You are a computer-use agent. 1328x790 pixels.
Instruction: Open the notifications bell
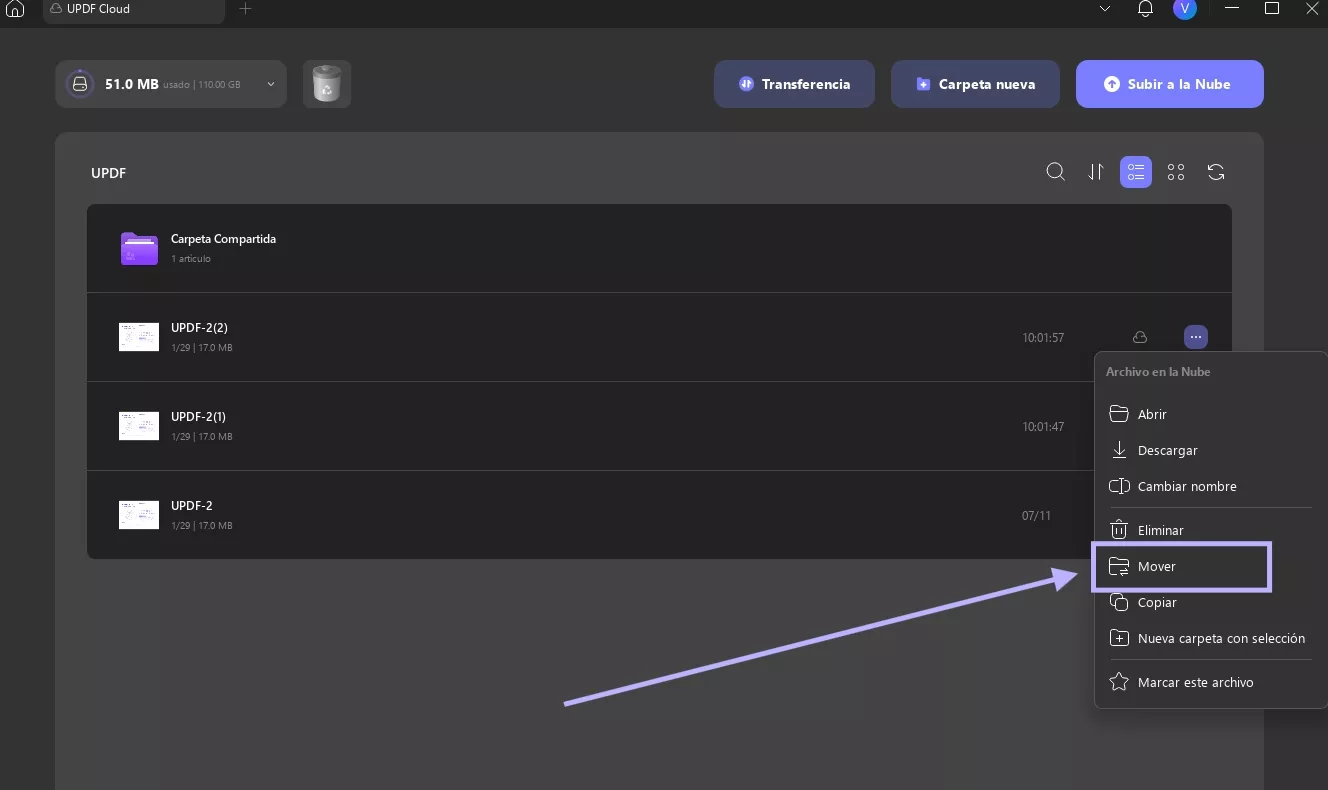1146,9
